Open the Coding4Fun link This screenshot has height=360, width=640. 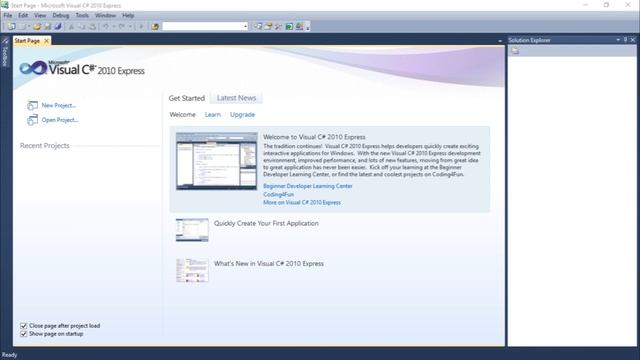click(278, 195)
